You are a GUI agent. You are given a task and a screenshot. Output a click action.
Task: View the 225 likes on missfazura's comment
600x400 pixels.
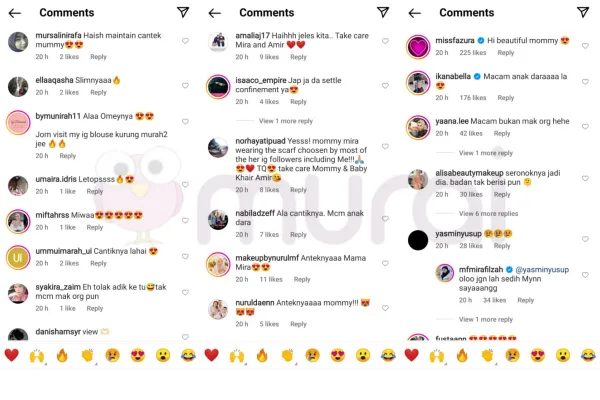[x=473, y=53]
